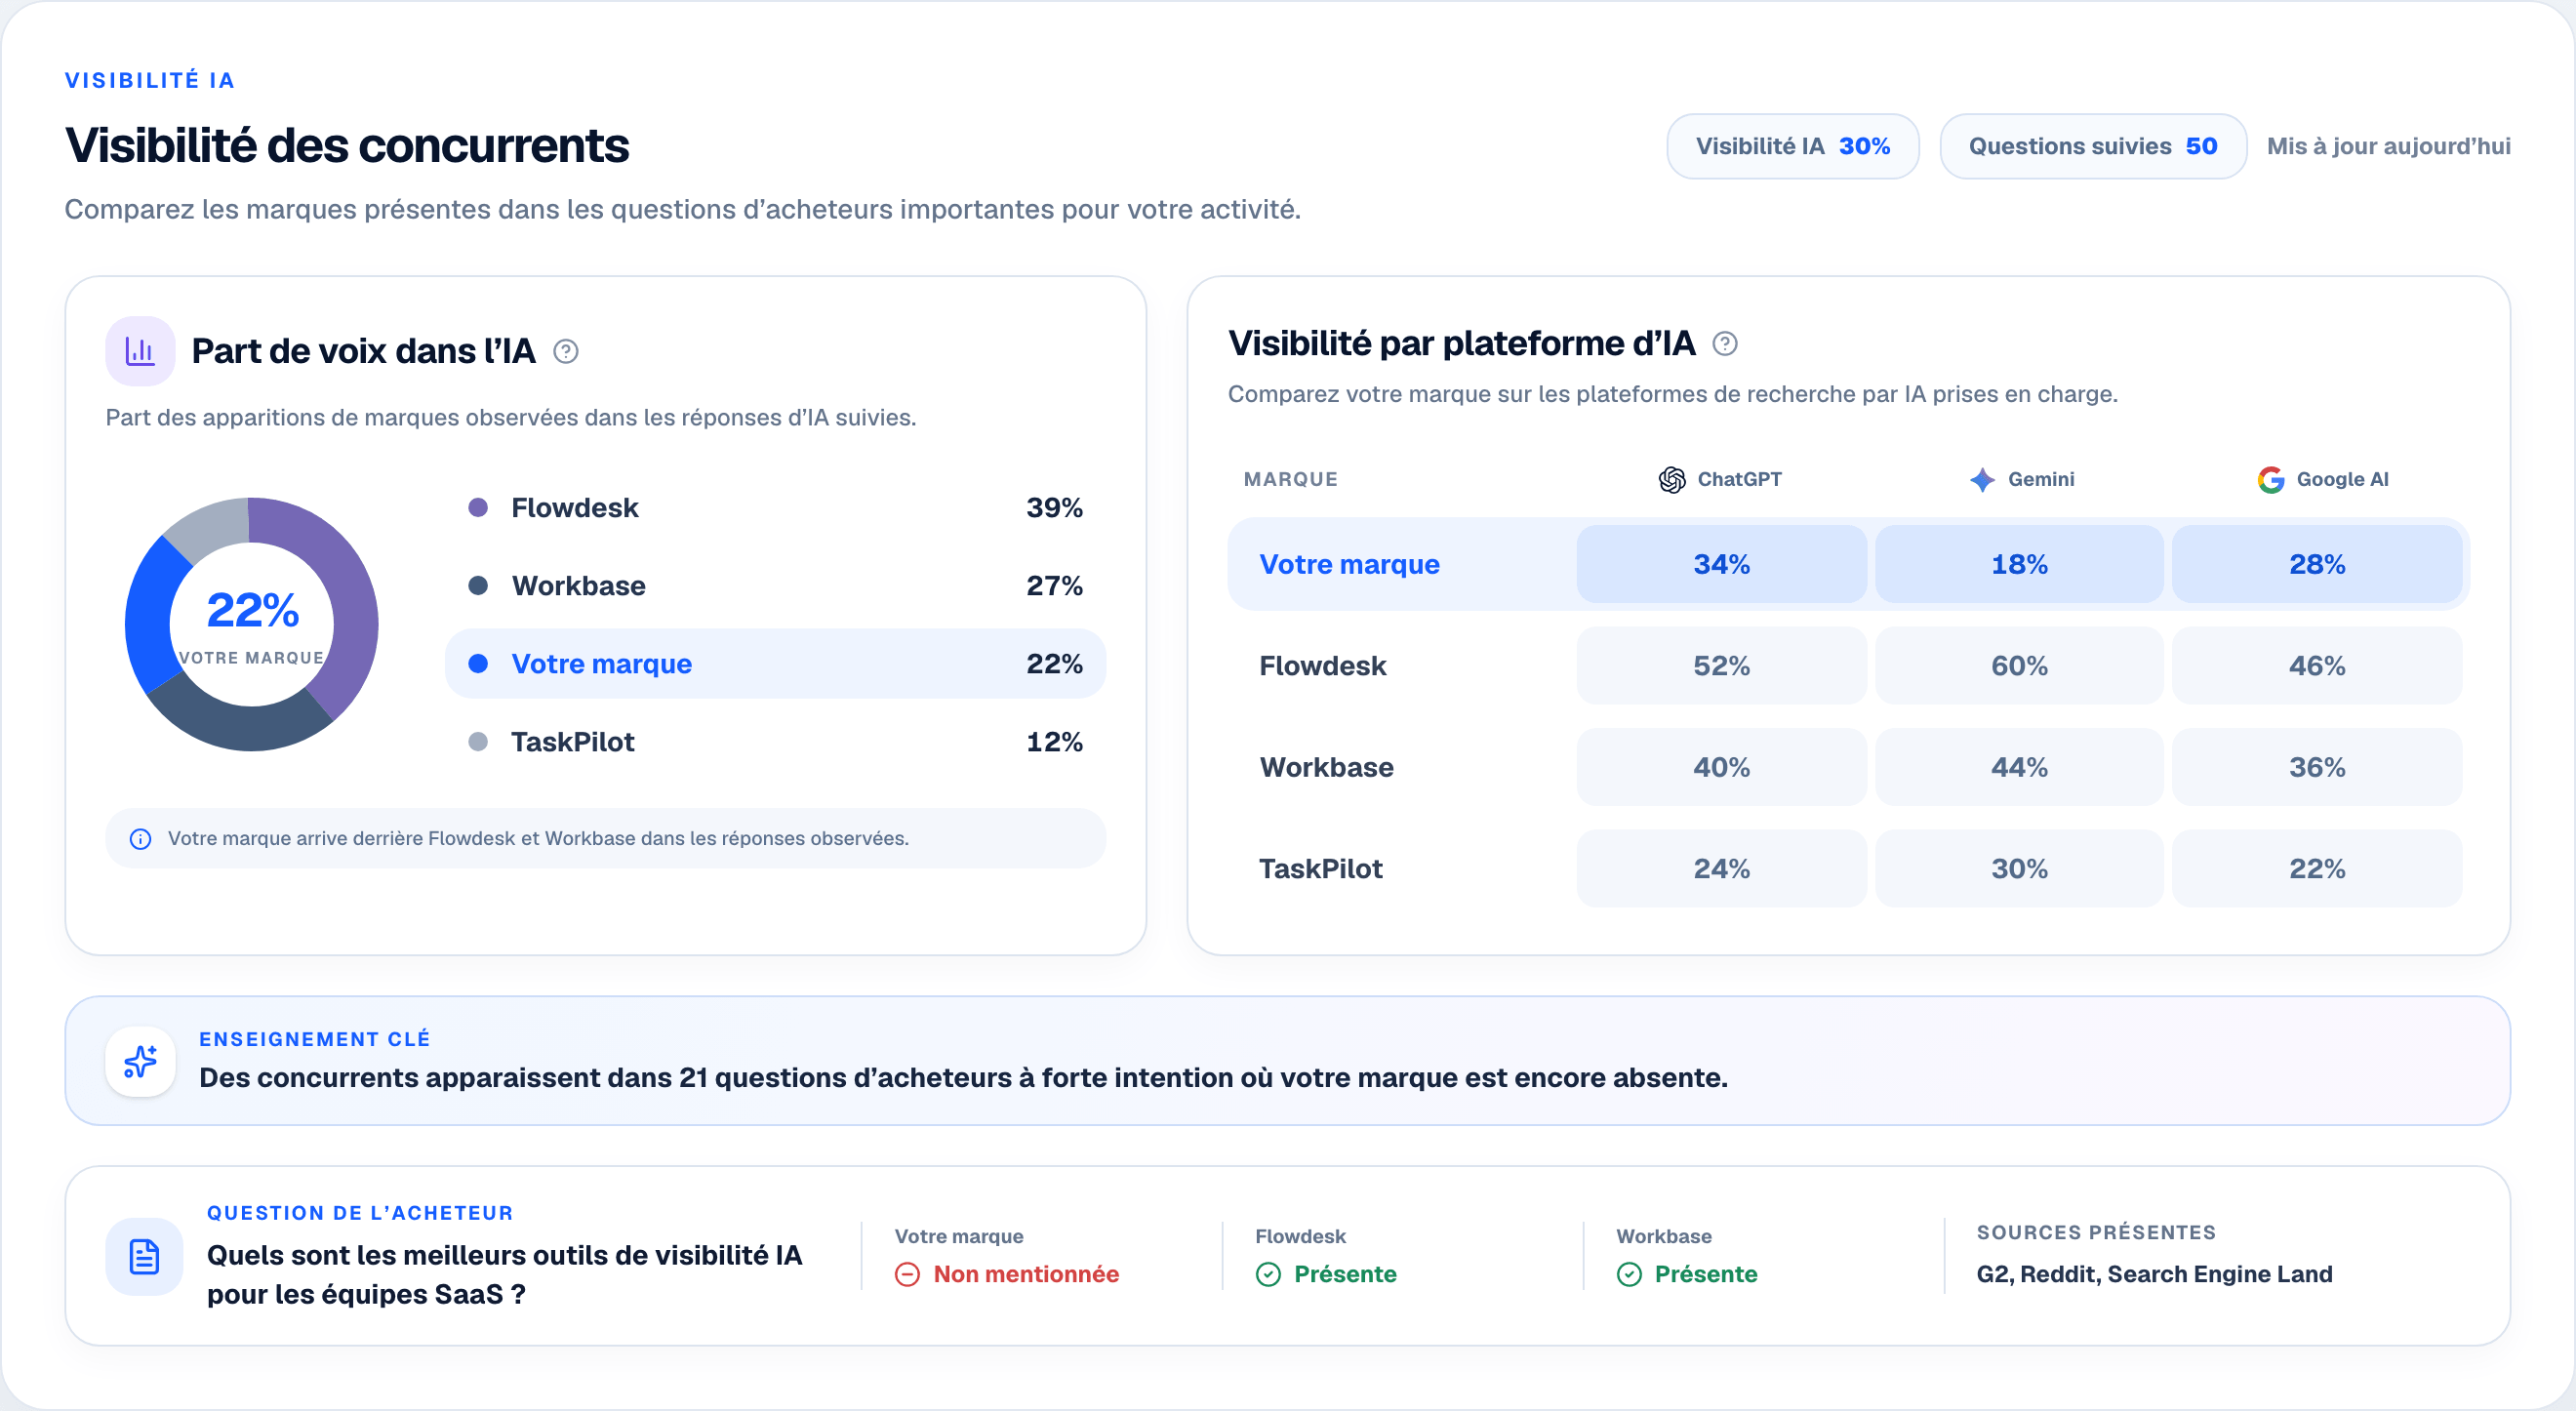Click Workbase Gemini cell 44%

coord(2019,767)
